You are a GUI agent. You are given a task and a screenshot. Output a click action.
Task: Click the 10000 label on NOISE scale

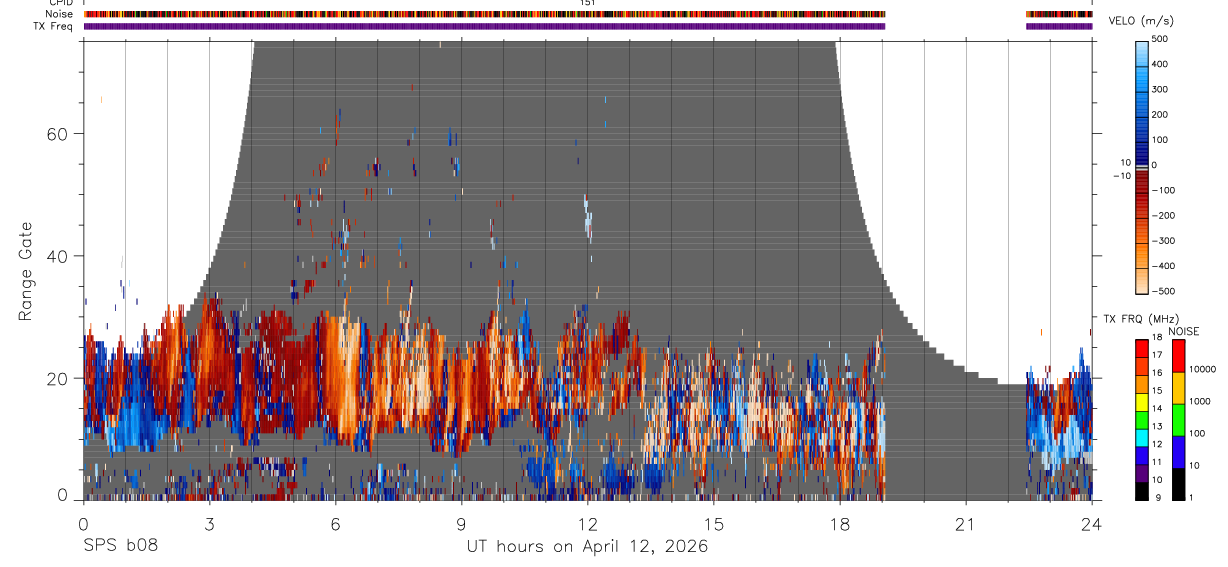tap(1202, 369)
